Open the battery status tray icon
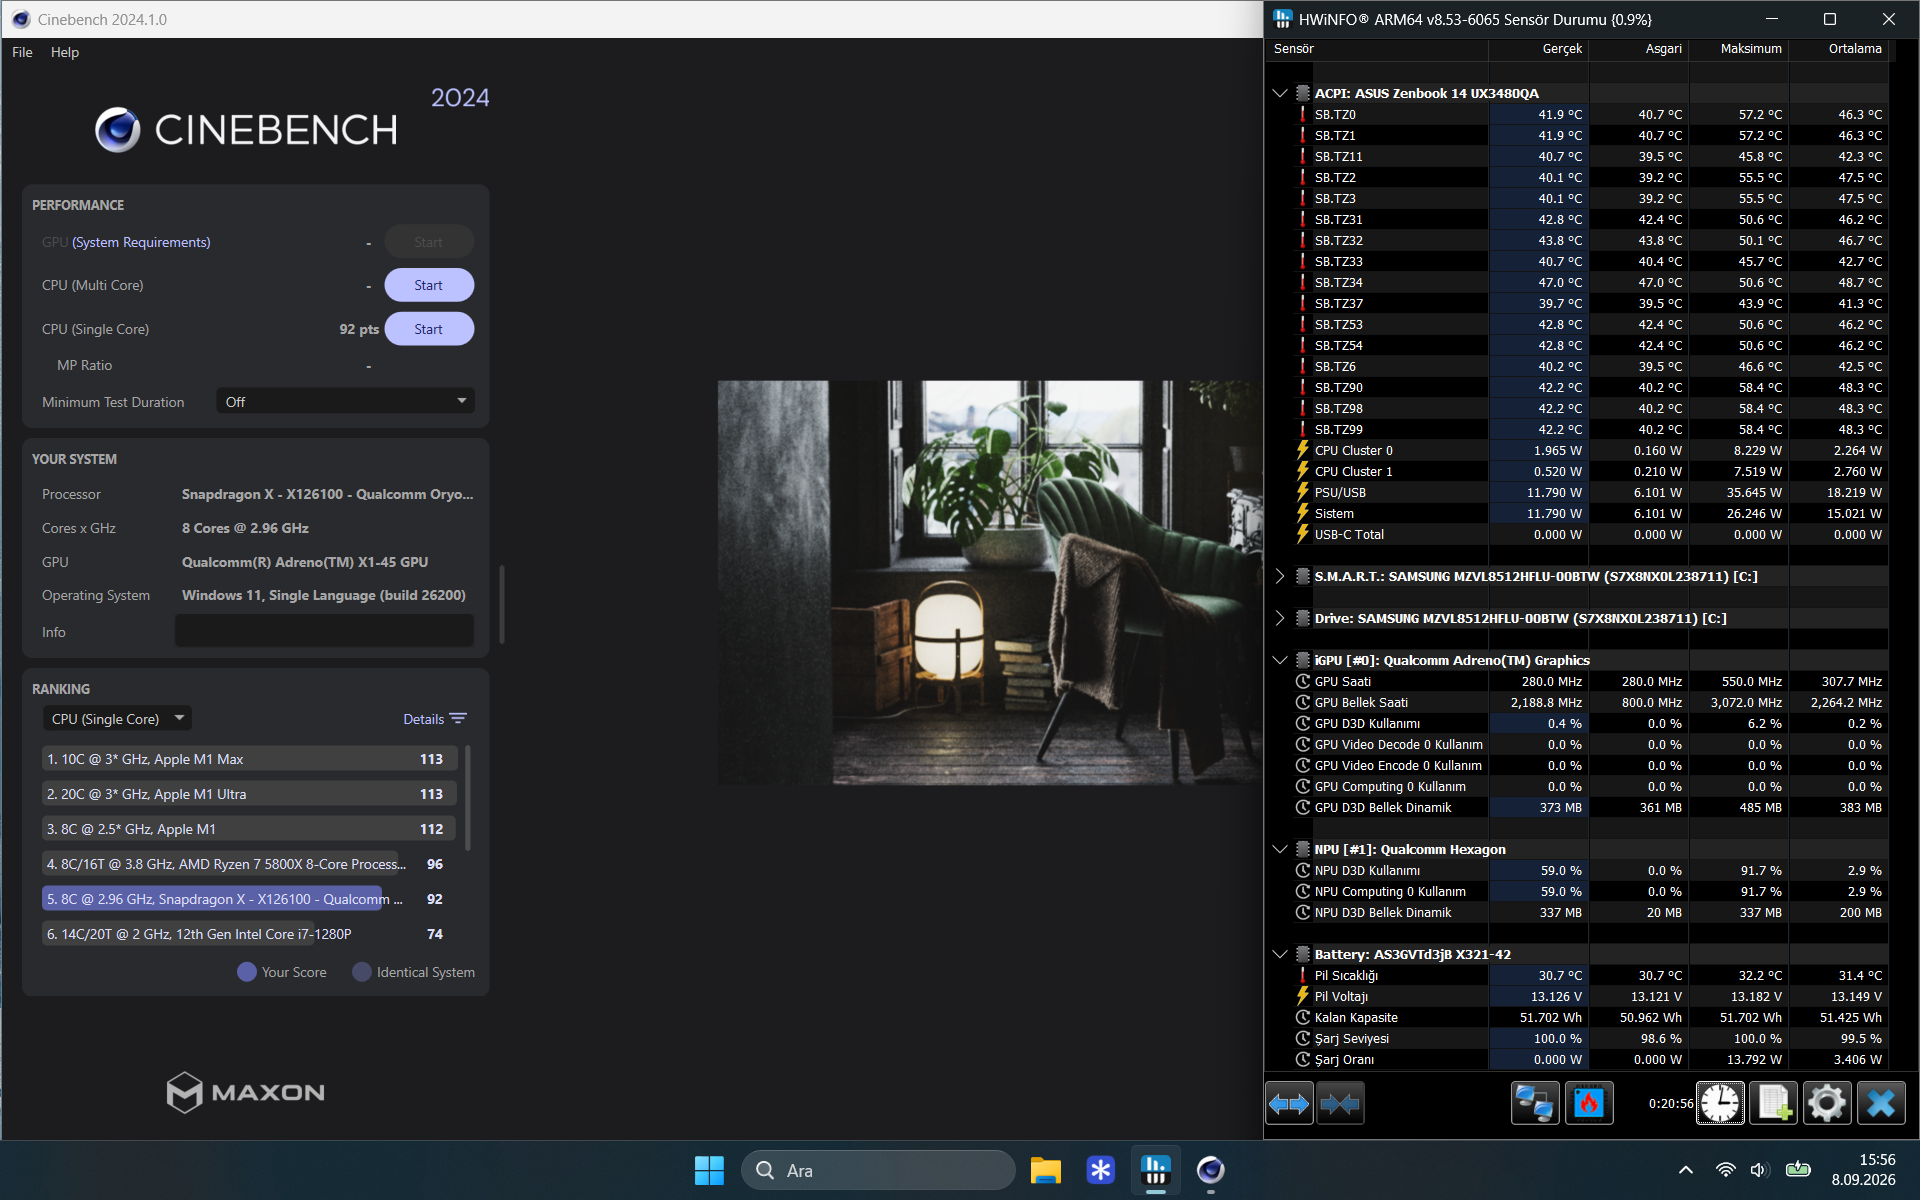This screenshot has width=1920, height=1200. tap(1798, 1170)
